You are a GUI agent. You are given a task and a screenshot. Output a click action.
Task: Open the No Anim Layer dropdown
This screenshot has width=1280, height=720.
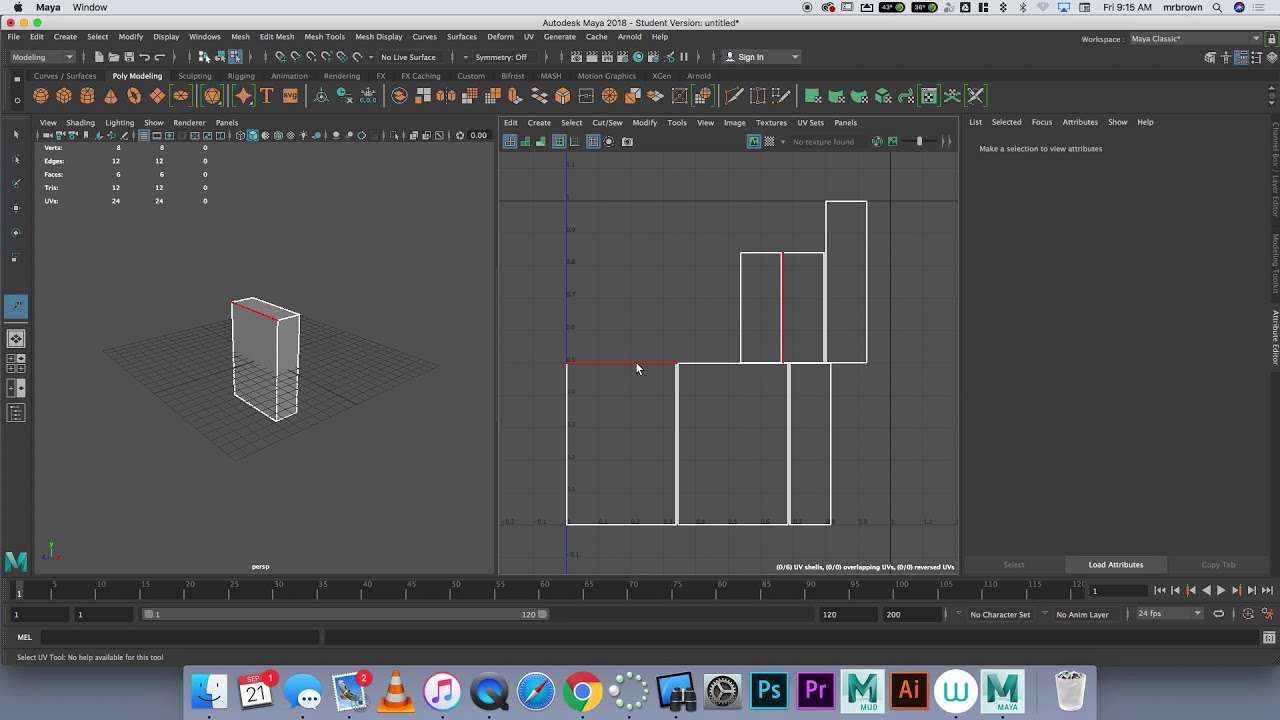point(1088,614)
